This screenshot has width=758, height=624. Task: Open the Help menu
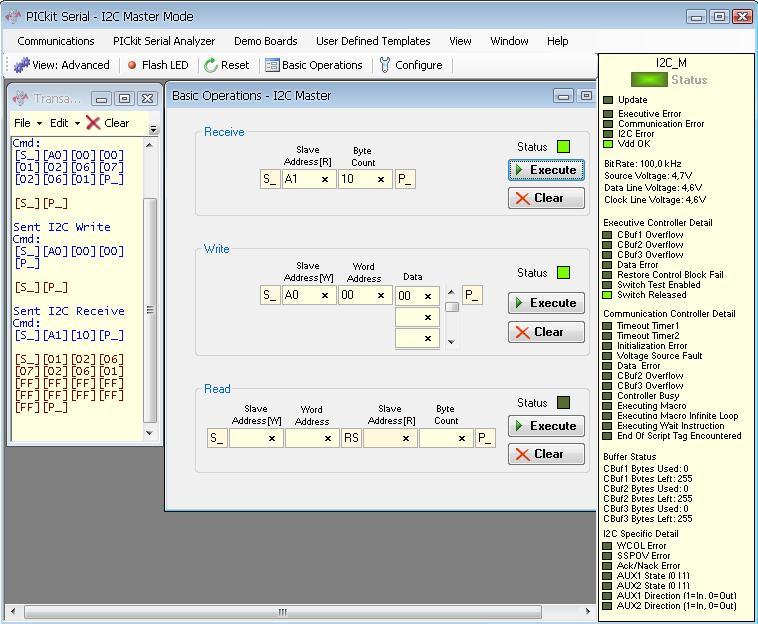pyautogui.click(x=557, y=41)
